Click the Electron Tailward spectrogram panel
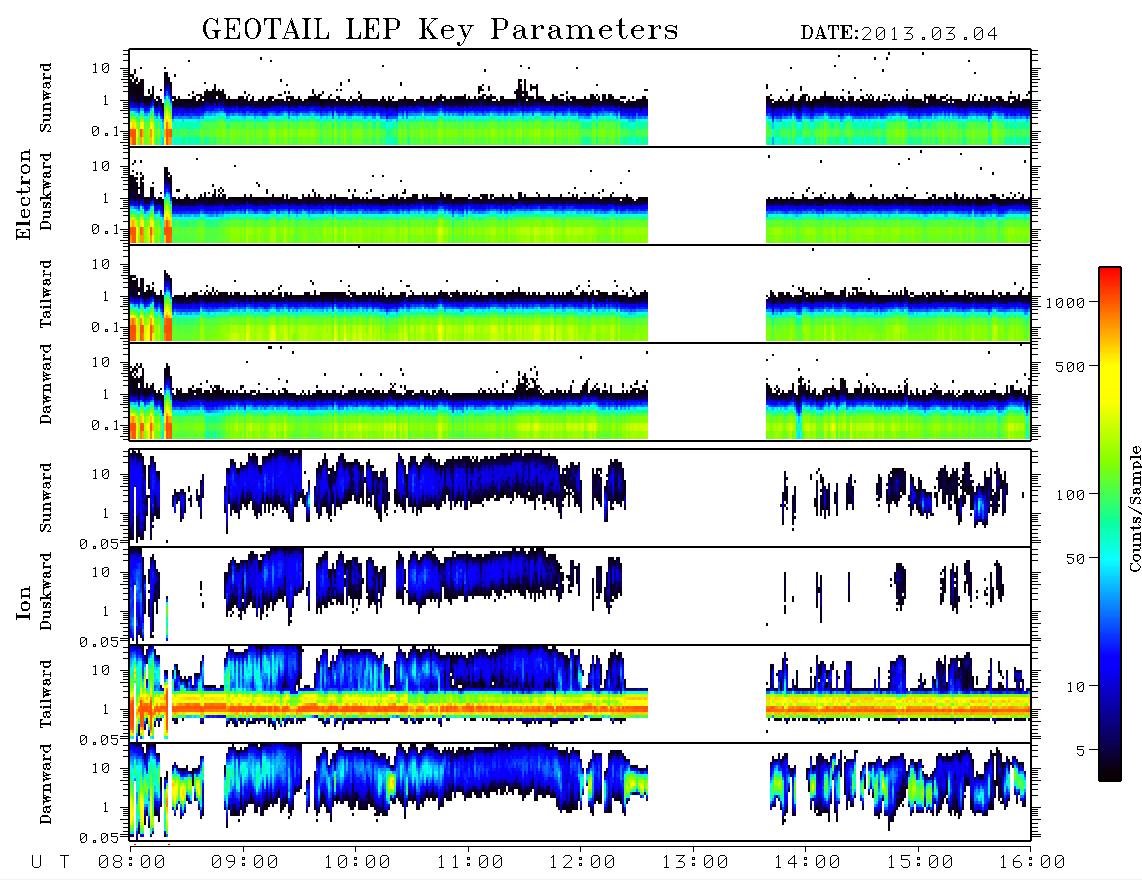The image size is (1142, 880). pyautogui.click(x=580, y=294)
